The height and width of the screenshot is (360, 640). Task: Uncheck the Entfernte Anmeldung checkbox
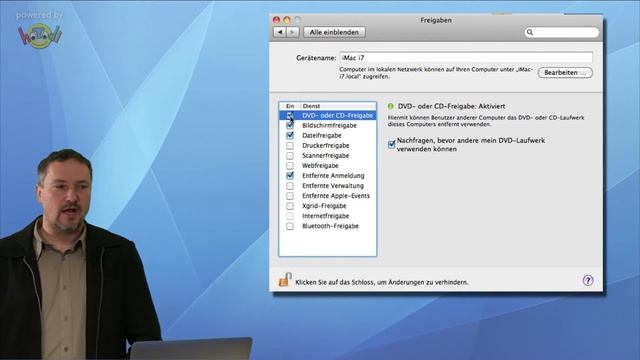[x=290, y=176]
